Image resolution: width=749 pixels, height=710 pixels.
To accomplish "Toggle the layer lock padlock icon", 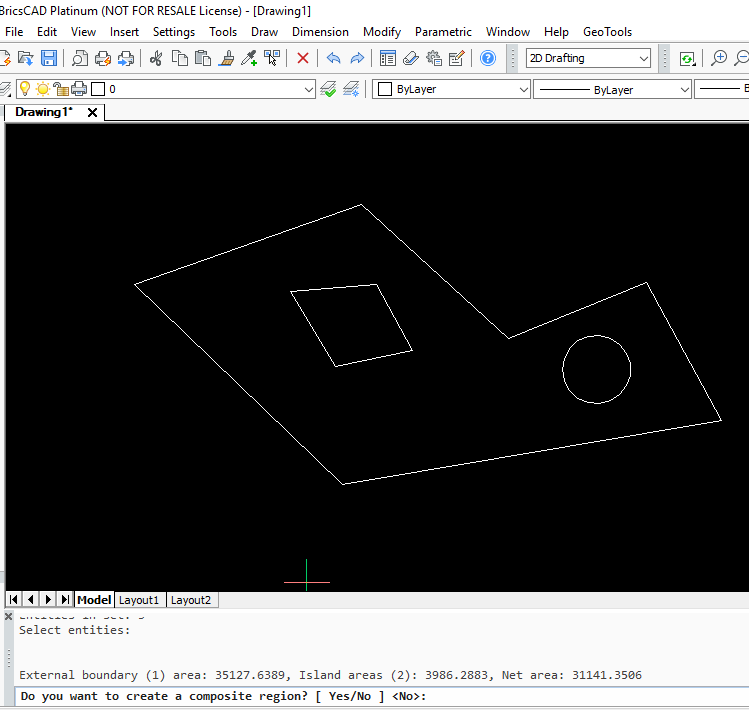I will [61, 89].
